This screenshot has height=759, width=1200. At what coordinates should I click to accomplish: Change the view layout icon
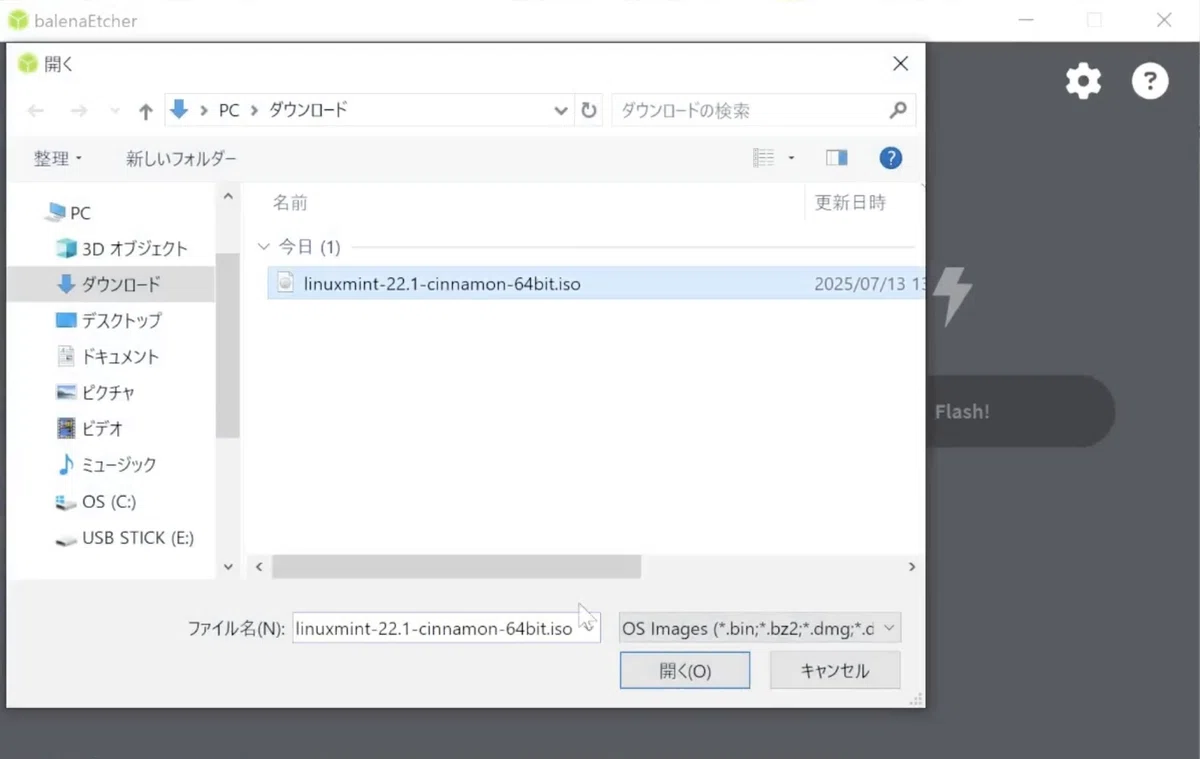764,158
